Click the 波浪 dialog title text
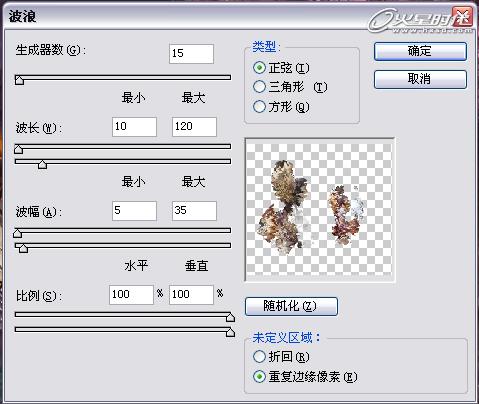 pos(22,16)
